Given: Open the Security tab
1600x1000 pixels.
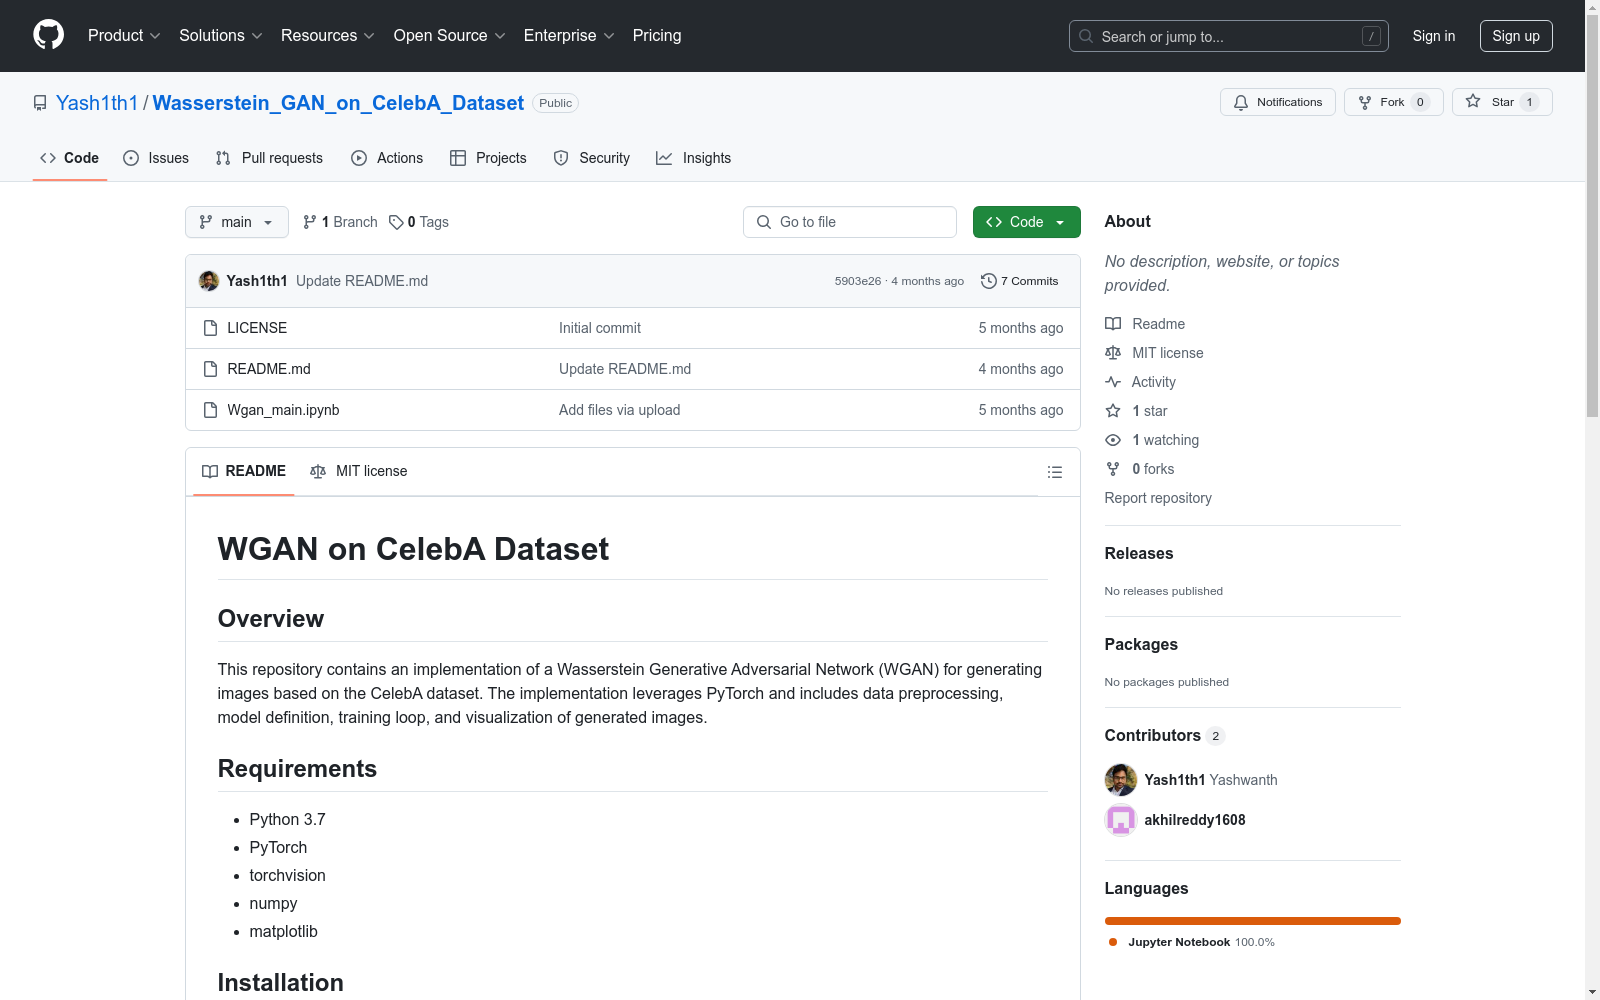Looking at the screenshot, I should coord(592,158).
